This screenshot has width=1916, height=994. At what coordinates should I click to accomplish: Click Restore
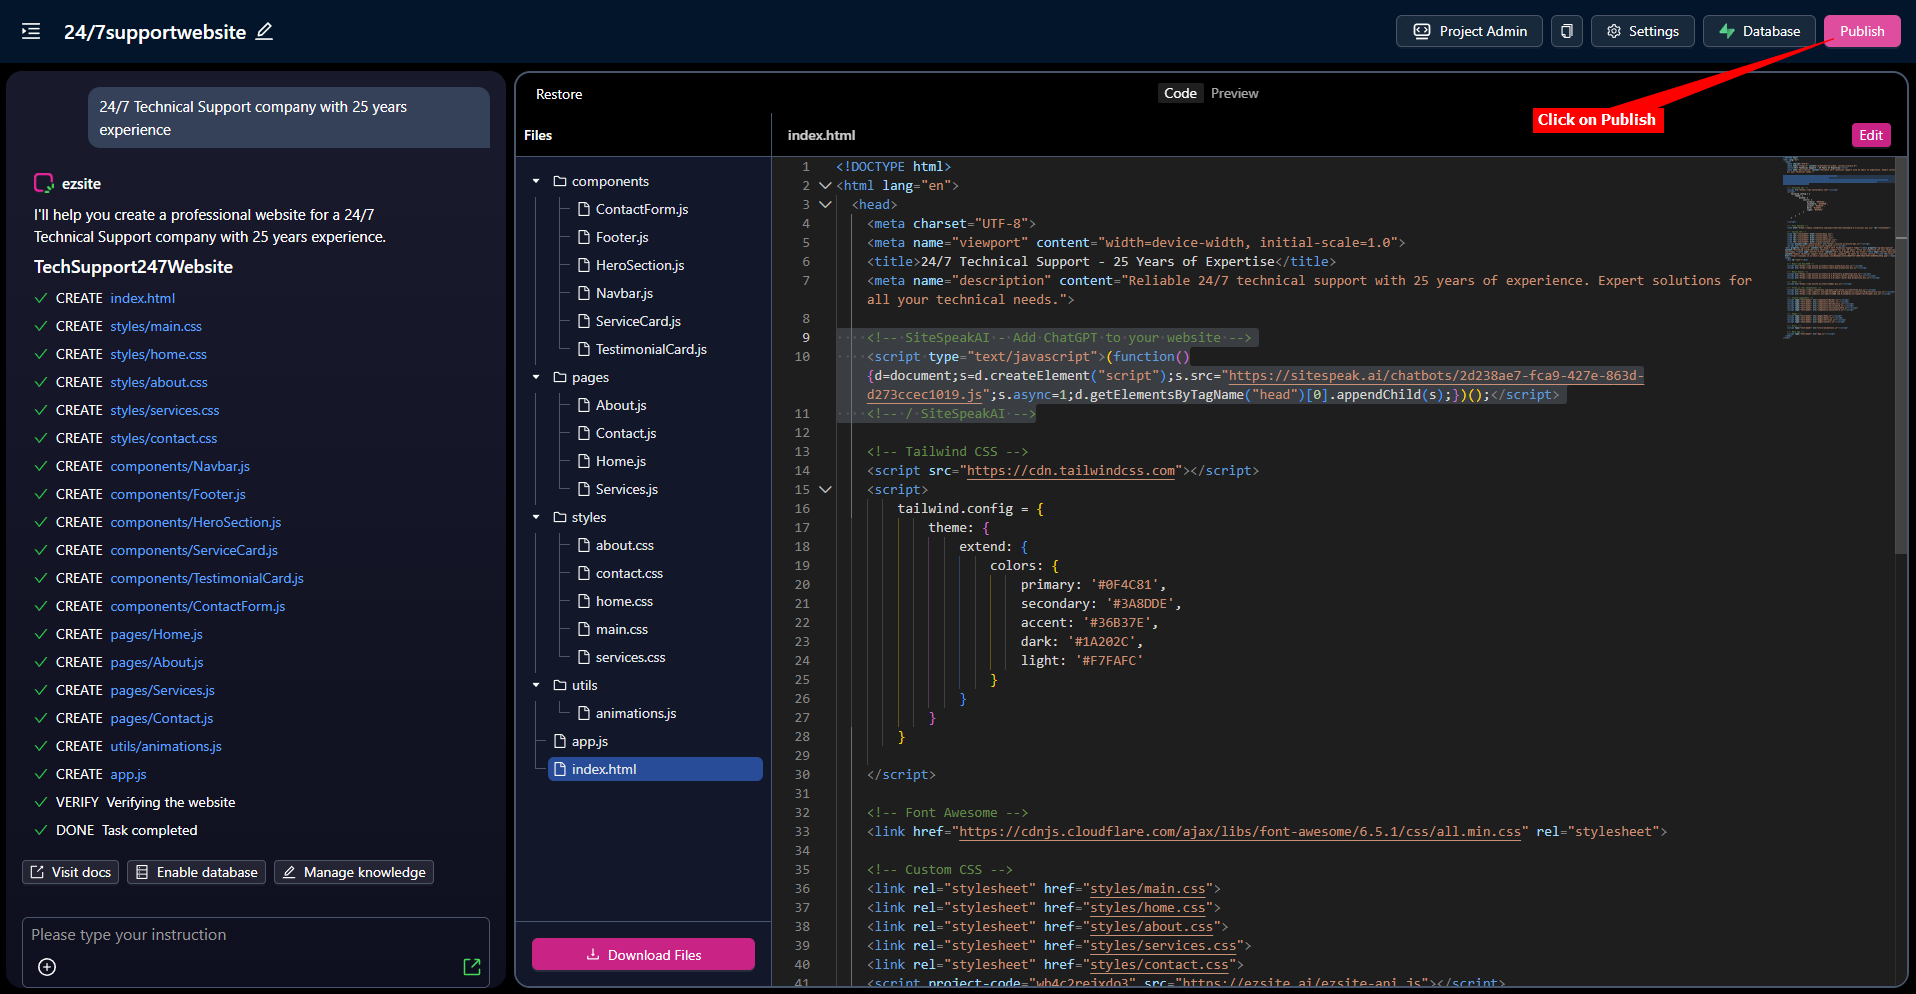coord(559,94)
